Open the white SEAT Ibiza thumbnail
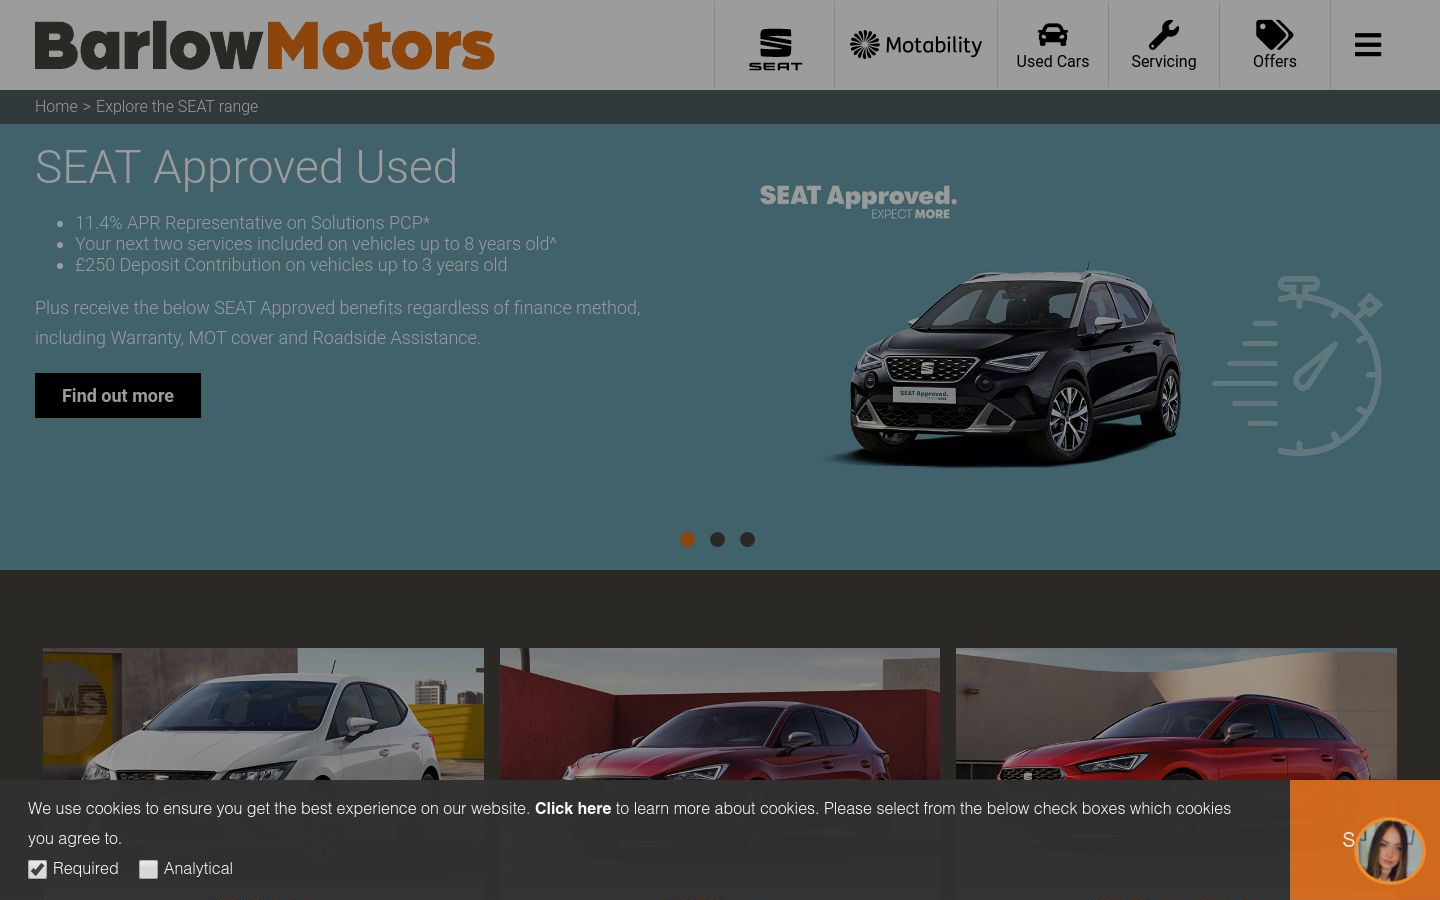 coord(263,714)
